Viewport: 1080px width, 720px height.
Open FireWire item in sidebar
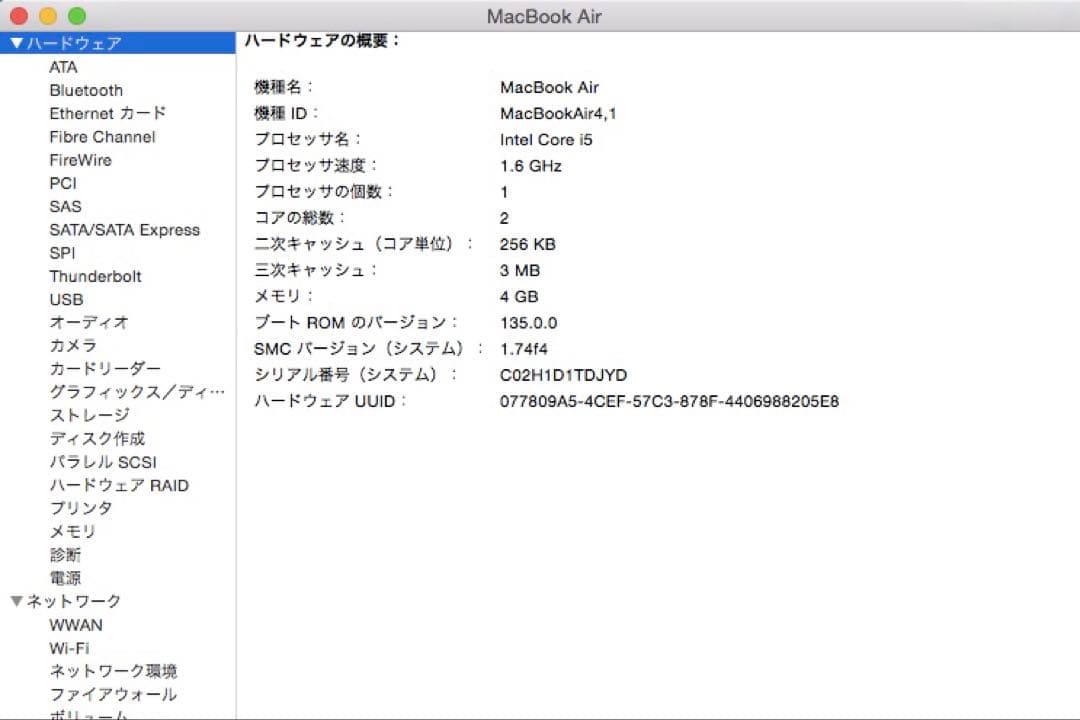click(x=81, y=160)
